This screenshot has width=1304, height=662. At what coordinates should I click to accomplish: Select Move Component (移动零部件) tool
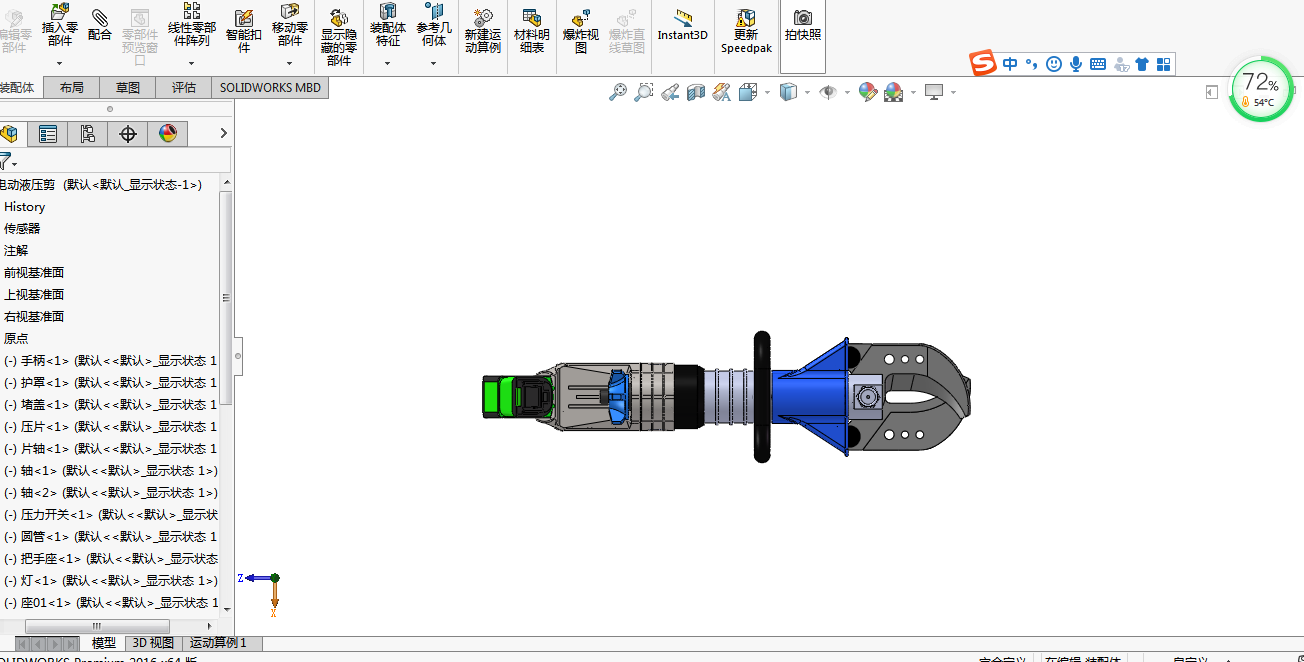[290, 26]
